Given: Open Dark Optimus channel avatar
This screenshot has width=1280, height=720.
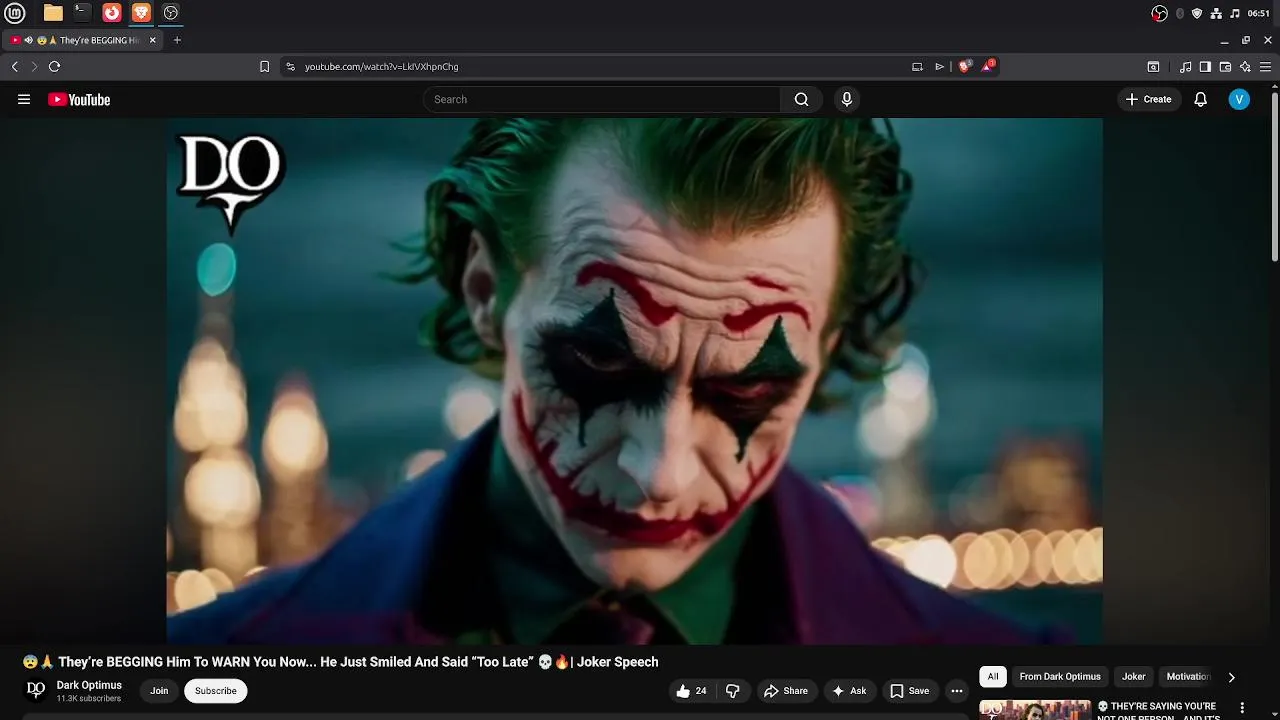Looking at the screenshot, I should (36, 690).
